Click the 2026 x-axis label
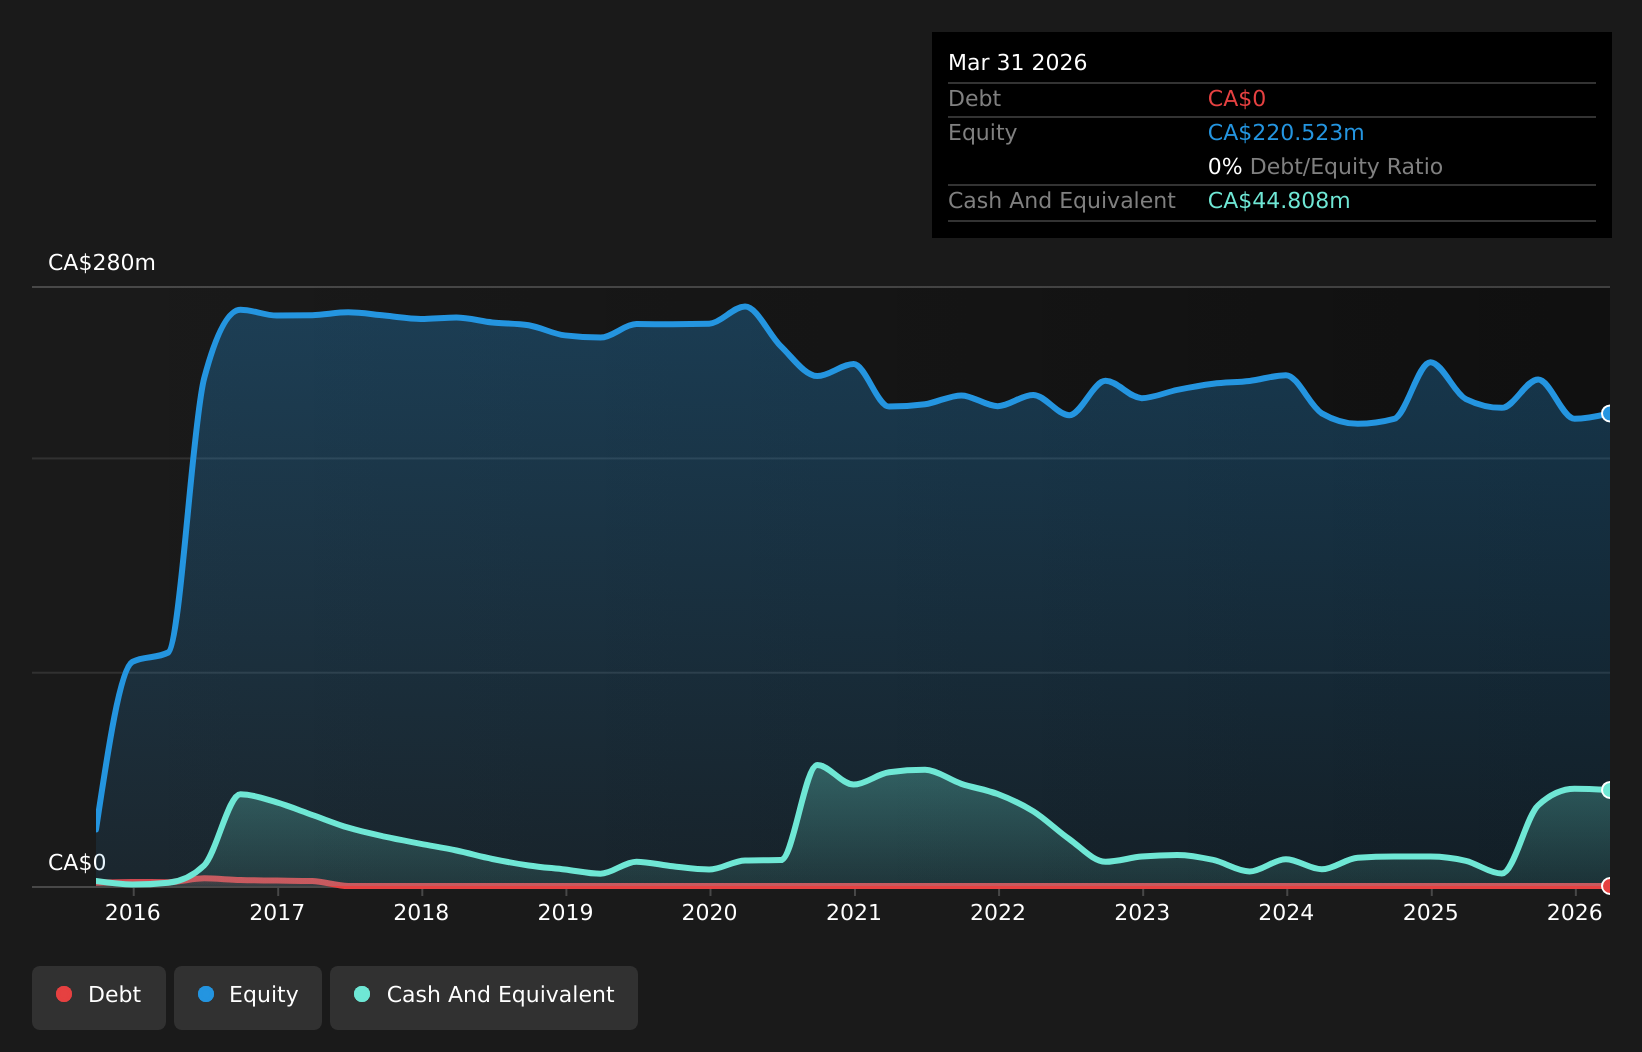Viewport: 1642px width, 1052px height. (x=1575, y=912)
